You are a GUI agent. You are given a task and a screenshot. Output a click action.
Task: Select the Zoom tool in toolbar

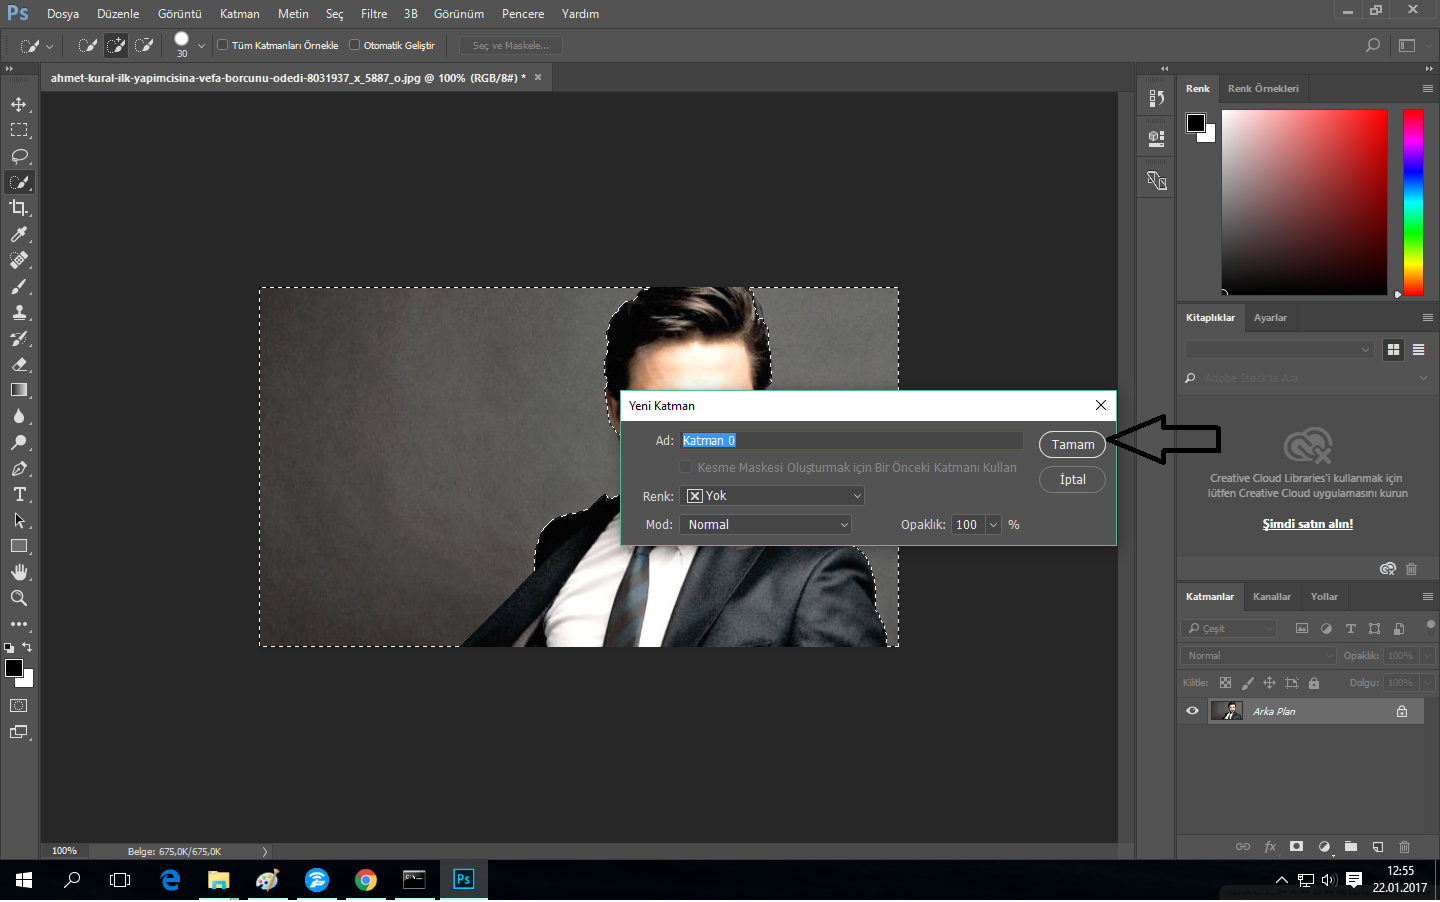pos(19,598)
